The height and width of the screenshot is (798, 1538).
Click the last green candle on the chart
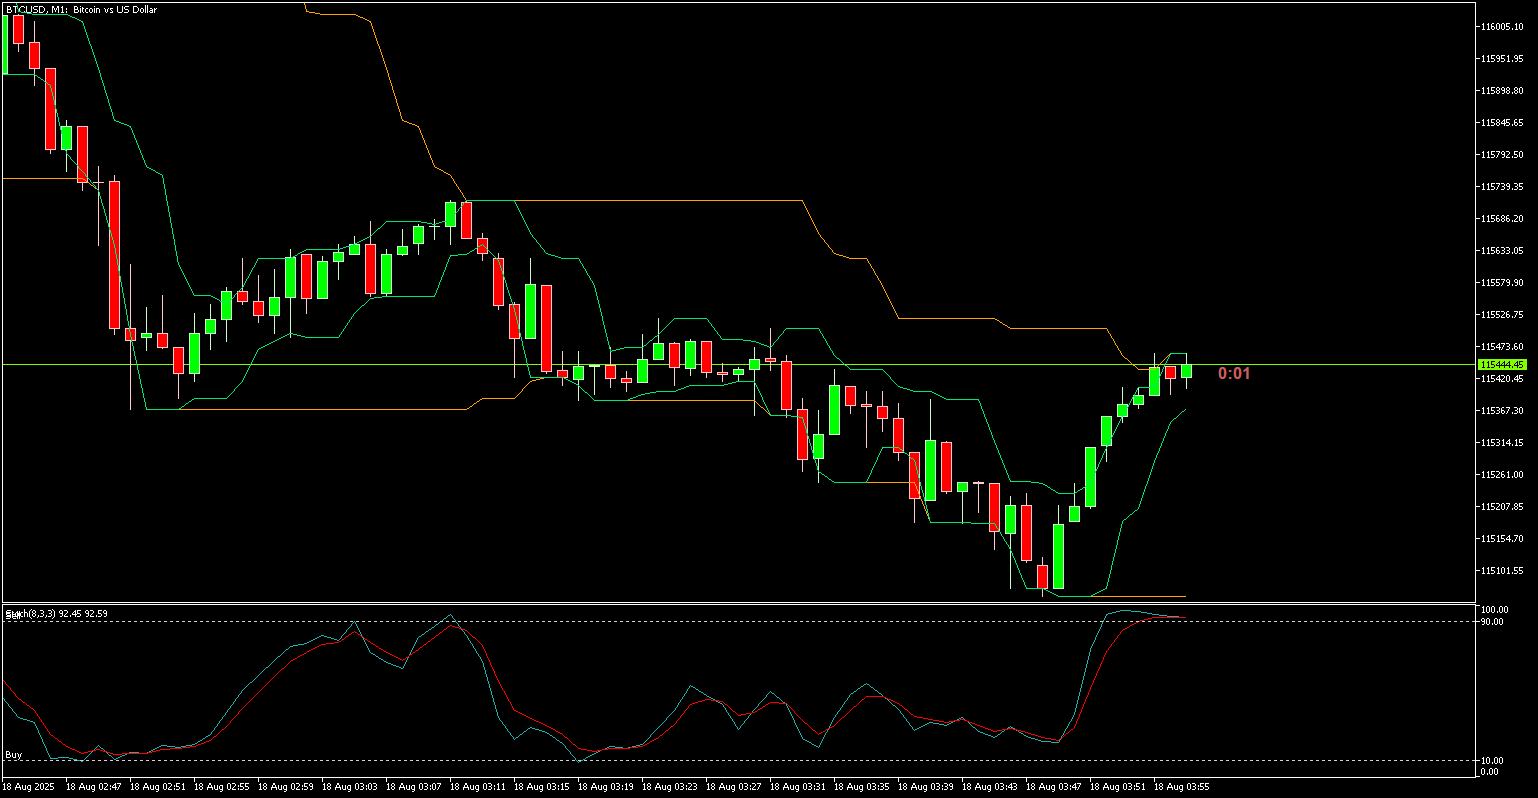pyautogui.click(x=1187, y=370)
